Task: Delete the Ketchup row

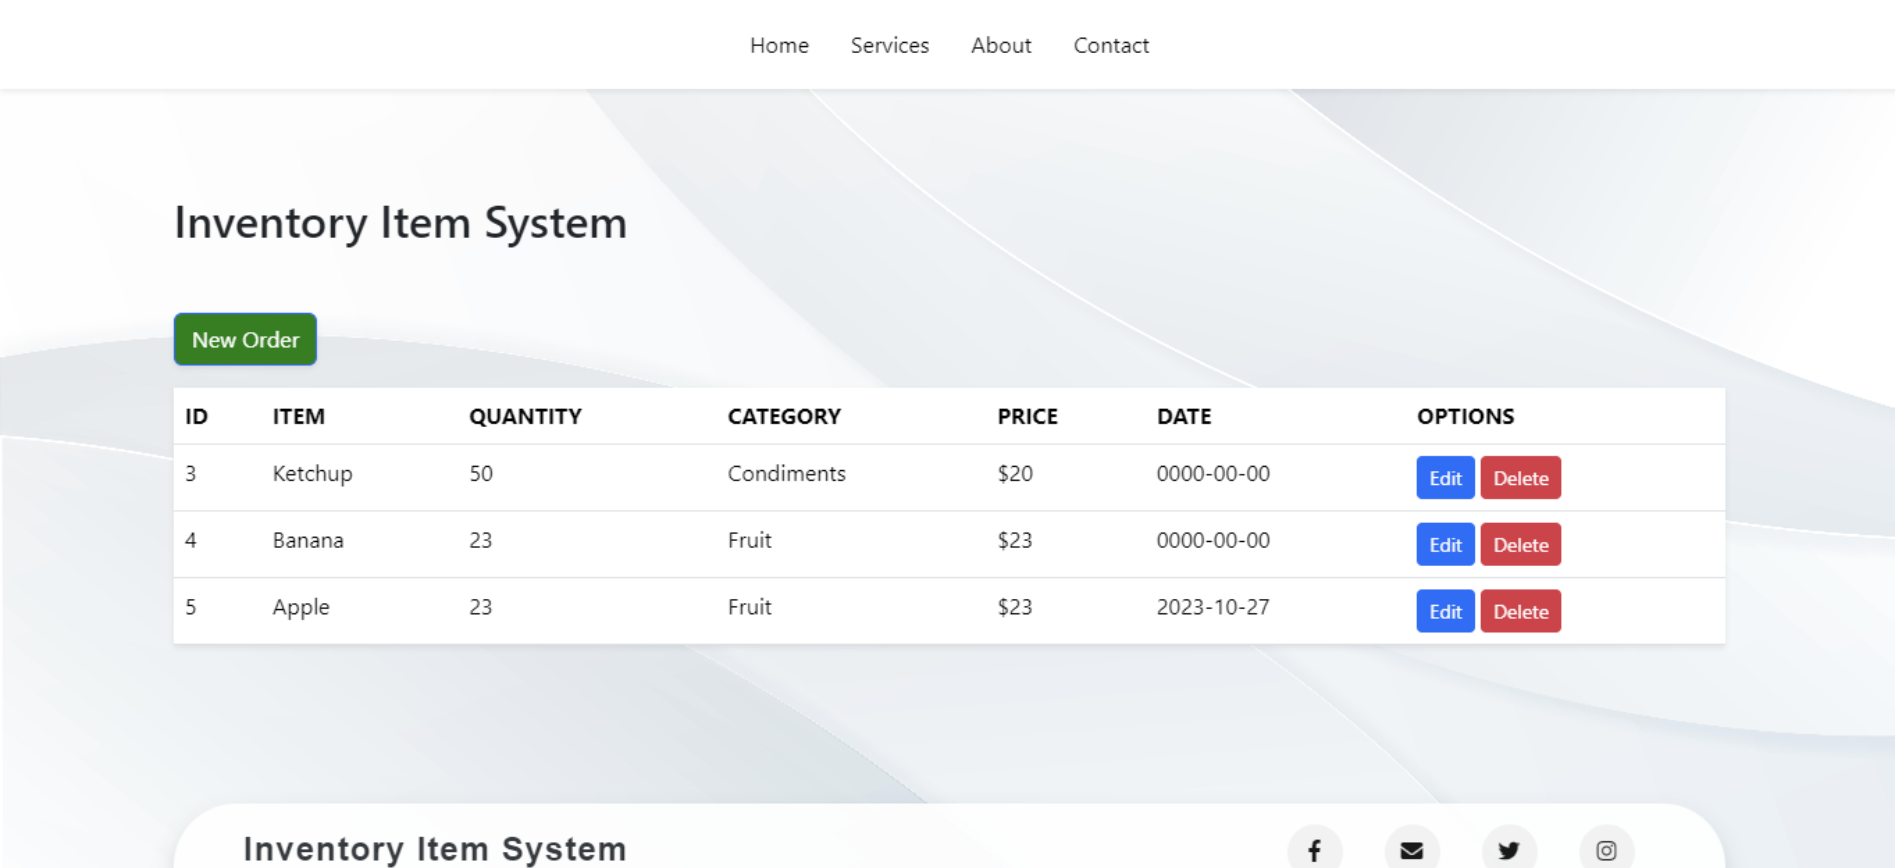Action: point(1520,478)
